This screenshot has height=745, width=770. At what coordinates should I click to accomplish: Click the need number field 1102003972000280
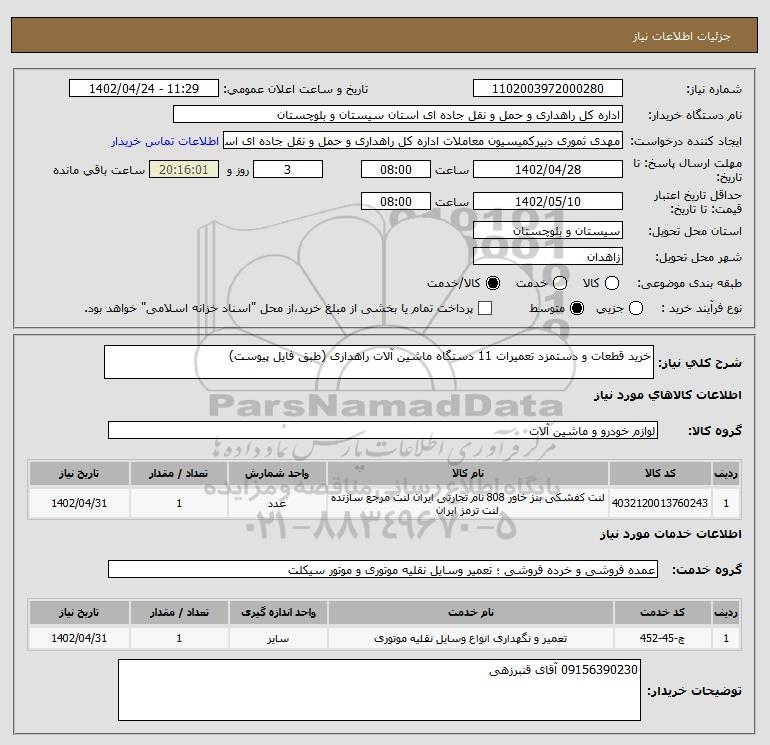pos(548,88)
